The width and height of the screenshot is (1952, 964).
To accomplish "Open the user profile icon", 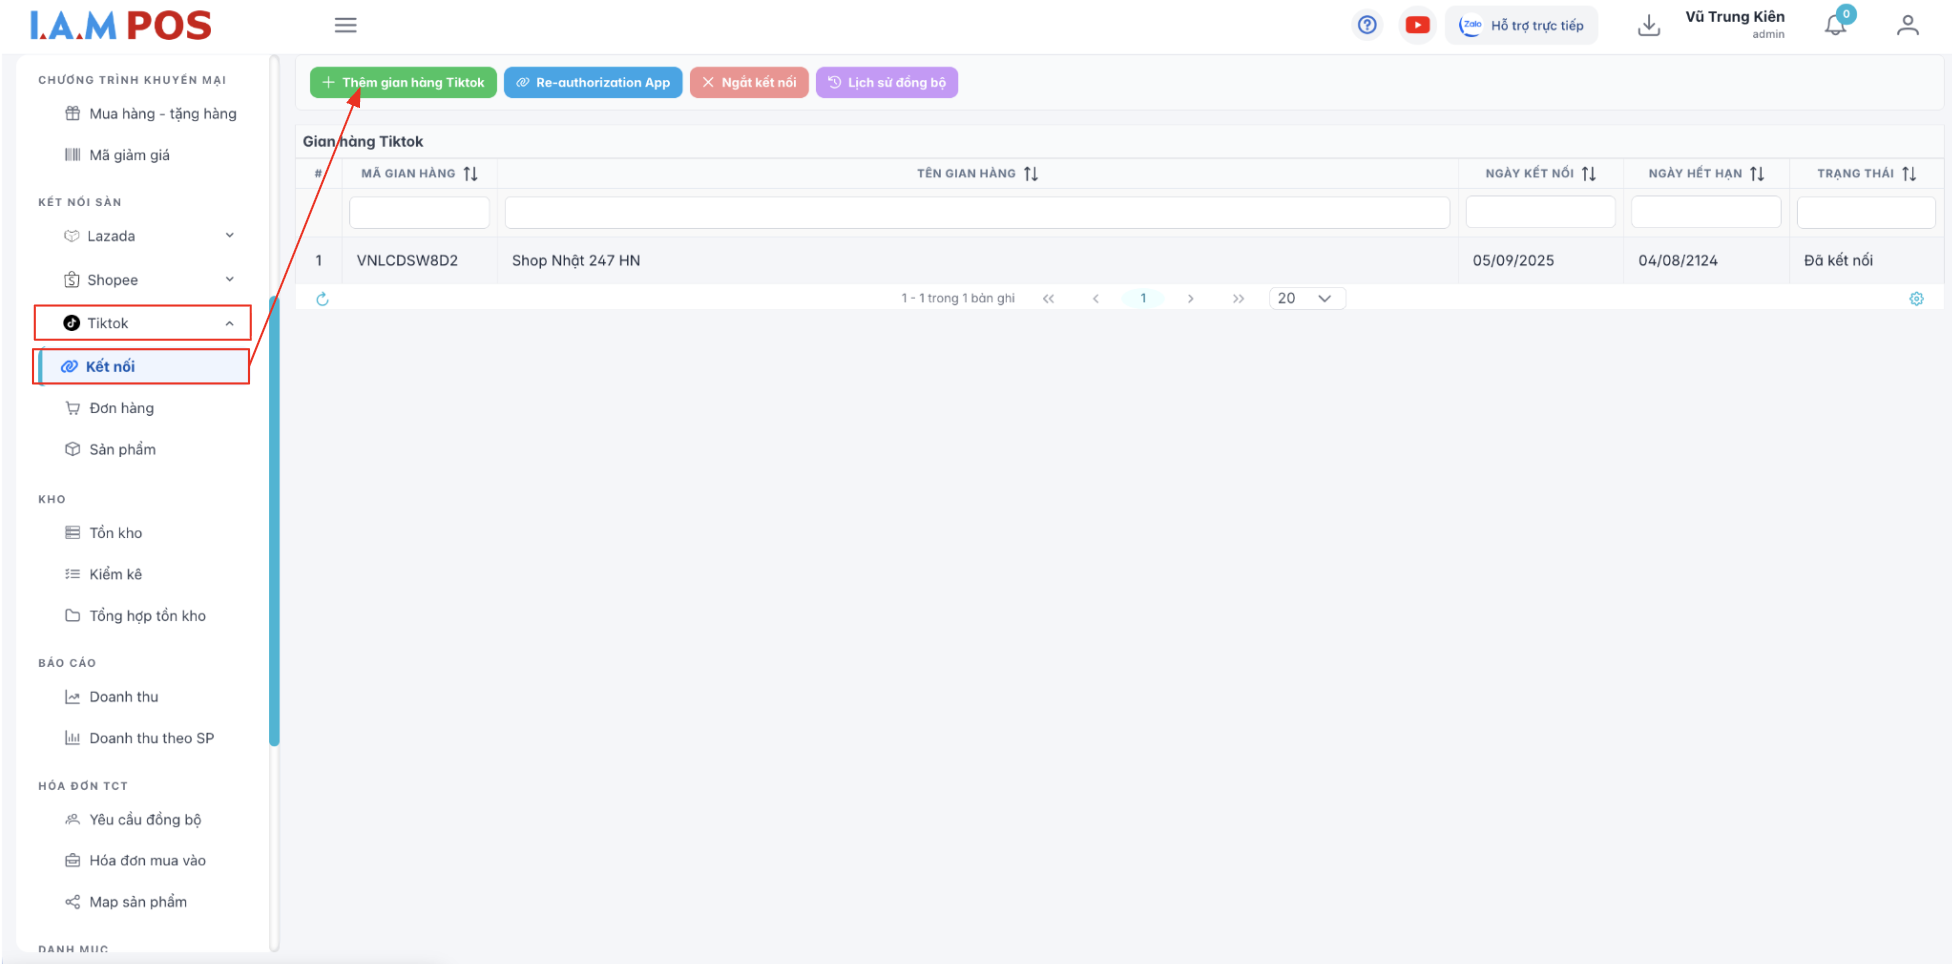I will tap(1907, 25).
